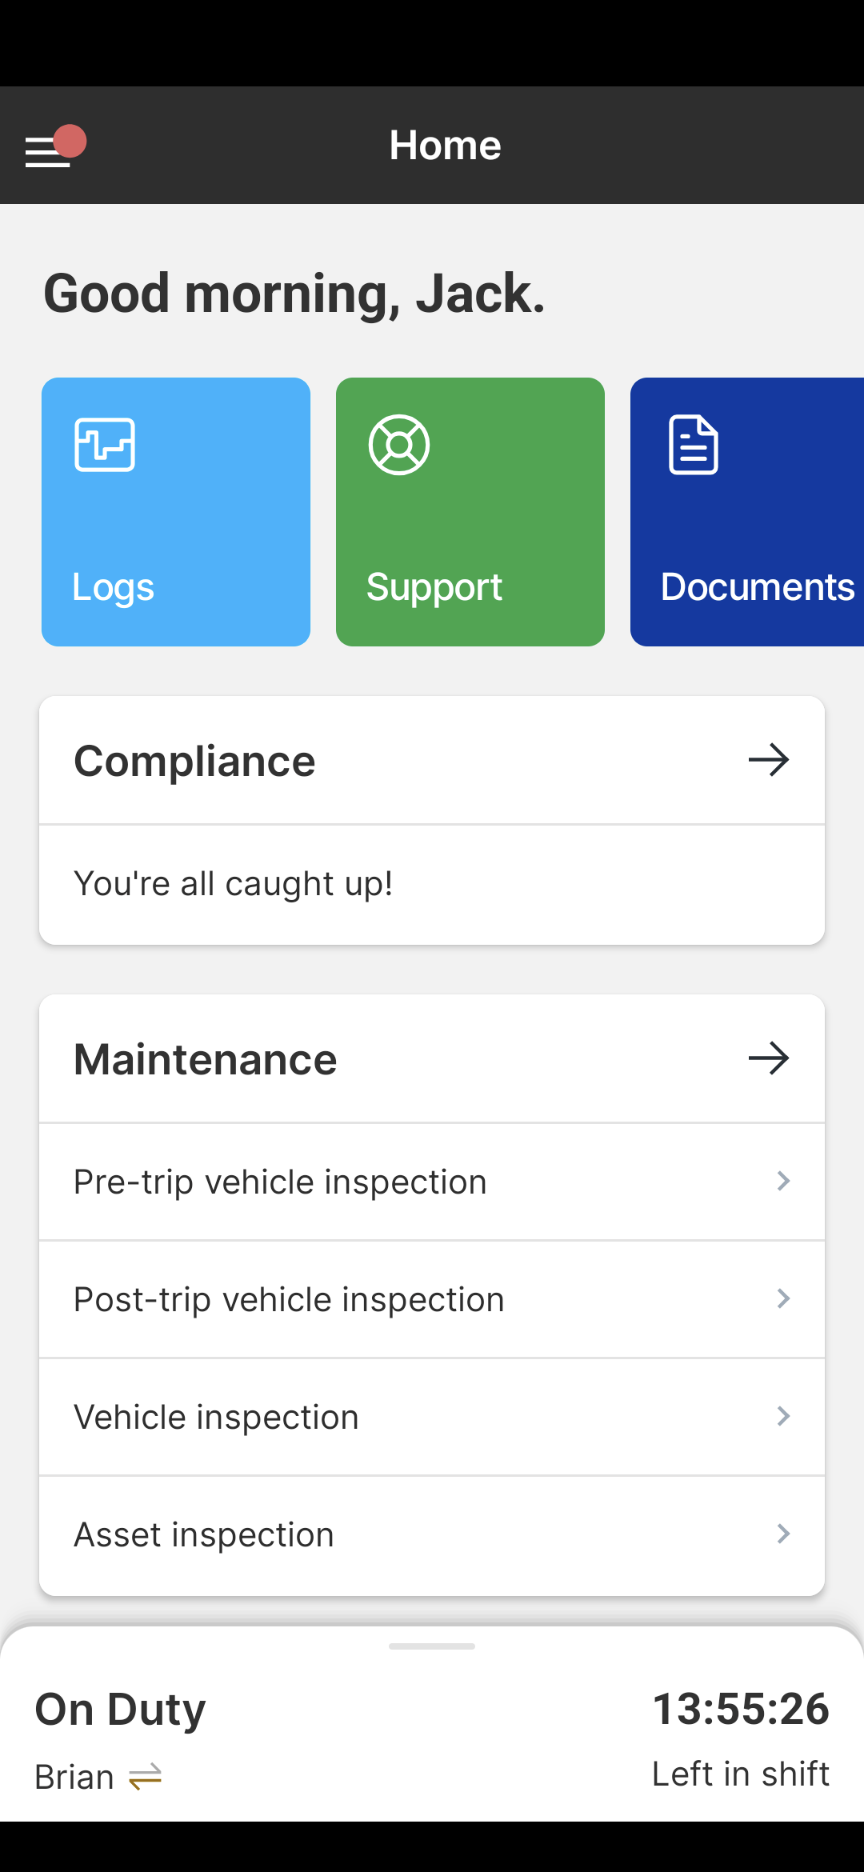Open the hamburger navigation menu
The image size is (864, 1872).
pyautogui.click(x=46, y=153)
